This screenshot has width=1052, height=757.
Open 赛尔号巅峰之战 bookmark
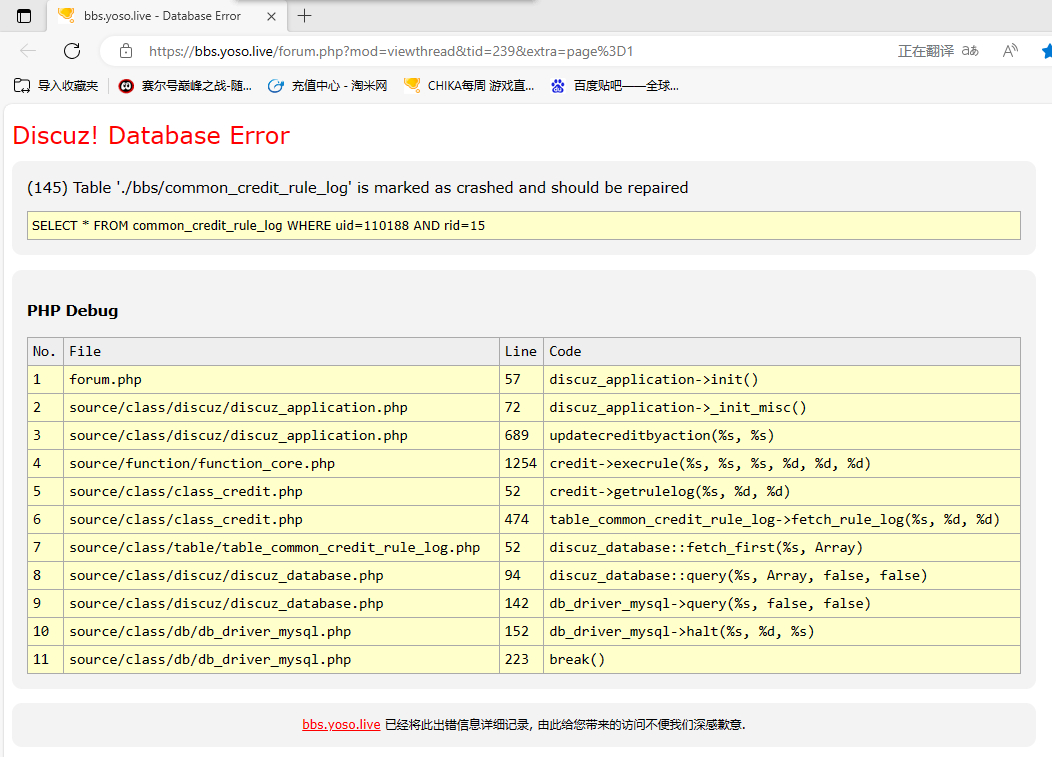click(x=185, y=86)
